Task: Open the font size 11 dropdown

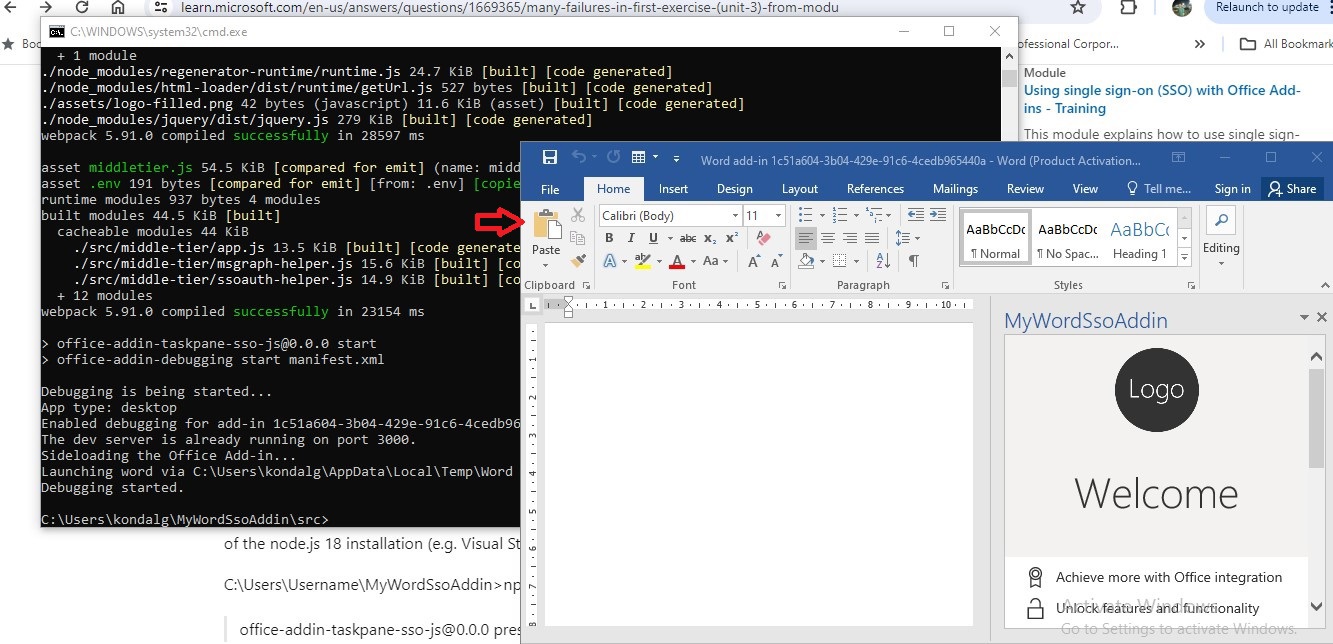Action: tap(780, 216)
